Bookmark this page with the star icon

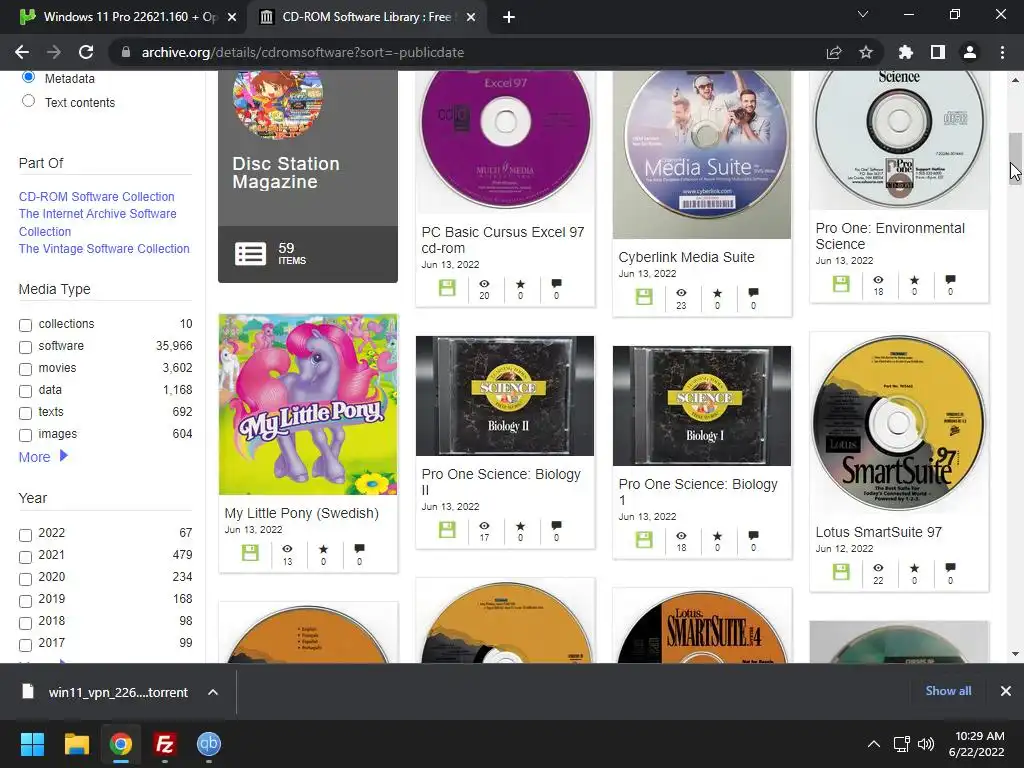click(866, 52)
